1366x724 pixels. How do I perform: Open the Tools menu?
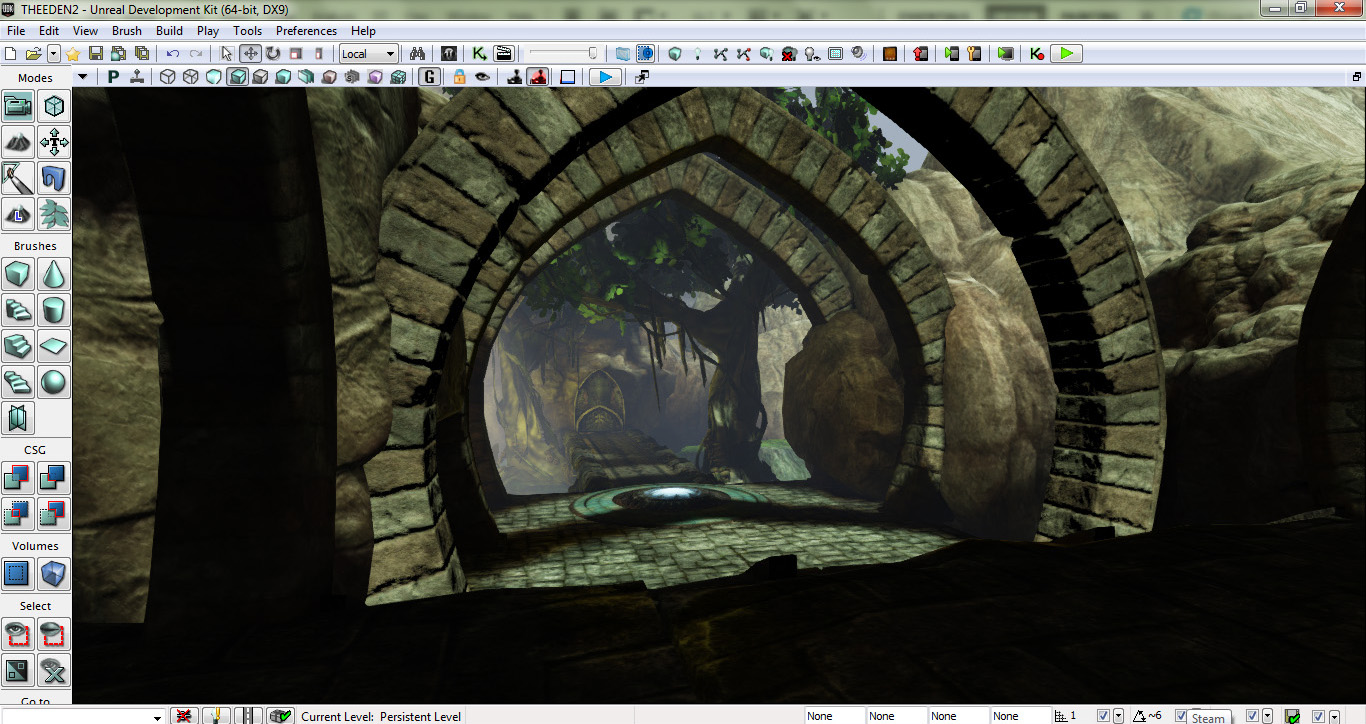pyautogui.click(x=248, y=31)
